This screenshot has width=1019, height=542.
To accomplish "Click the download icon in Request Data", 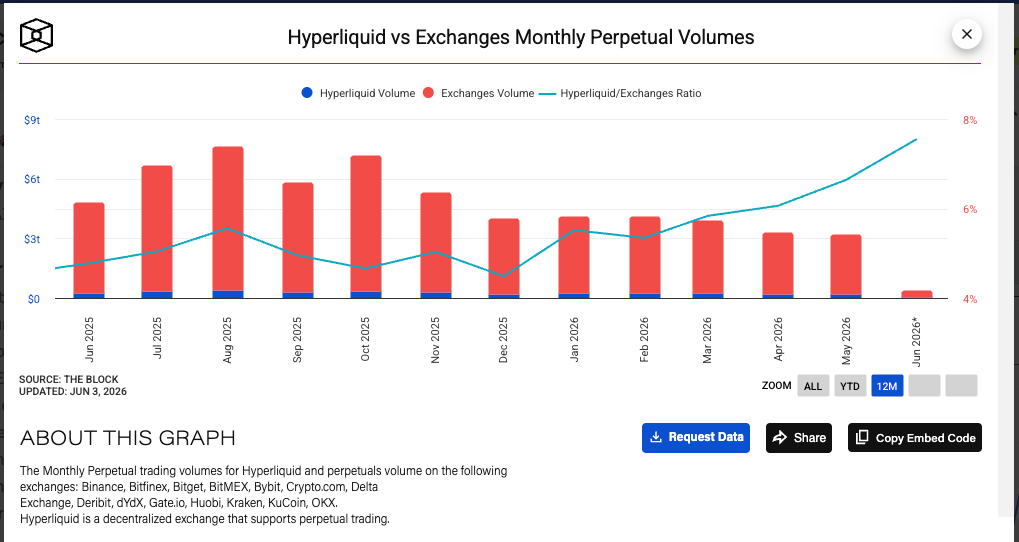I will click(x=656, y=437).
